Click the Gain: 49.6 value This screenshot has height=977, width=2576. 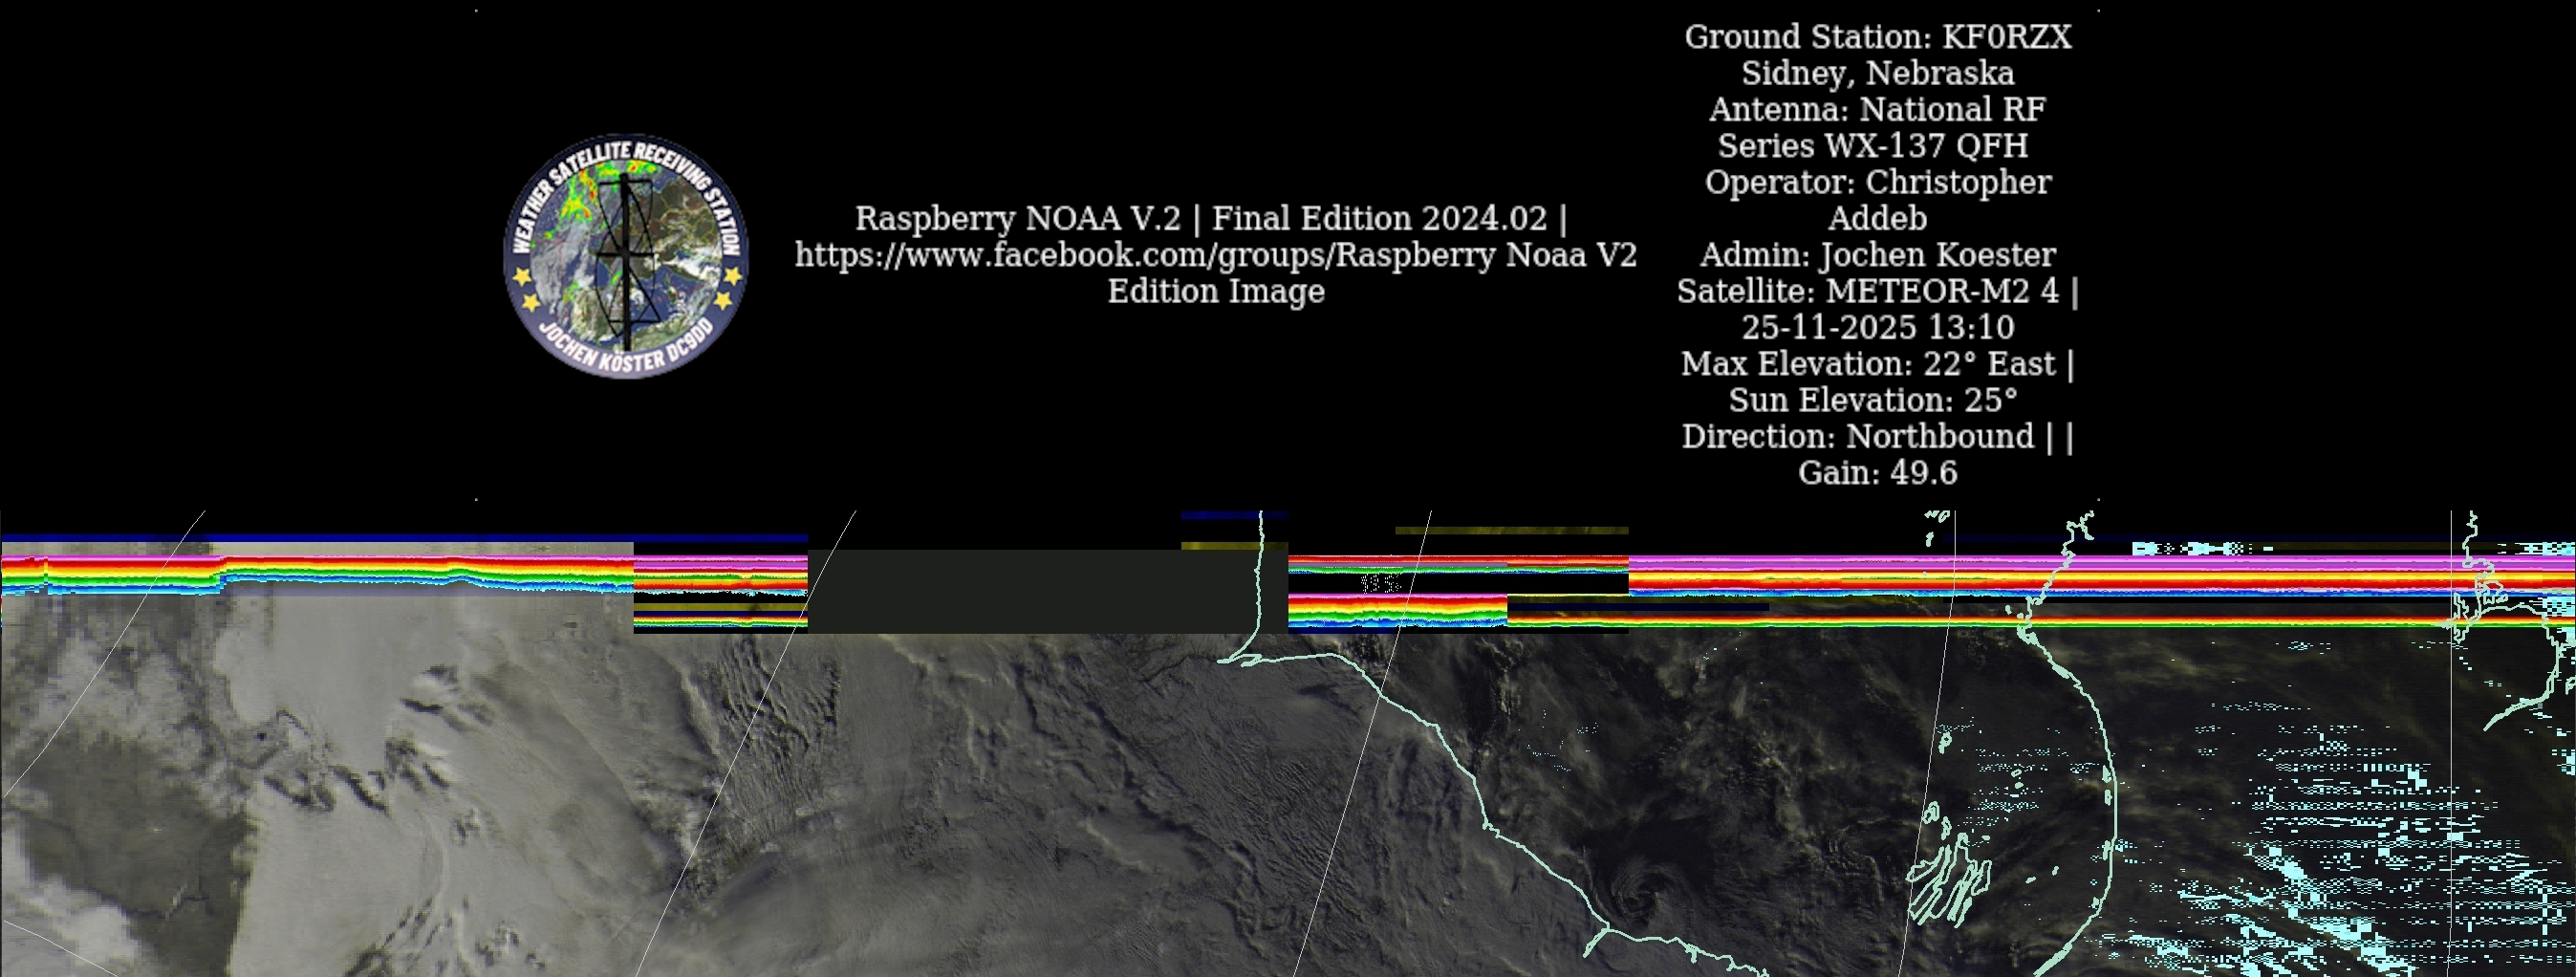(x=1877, y=473)
